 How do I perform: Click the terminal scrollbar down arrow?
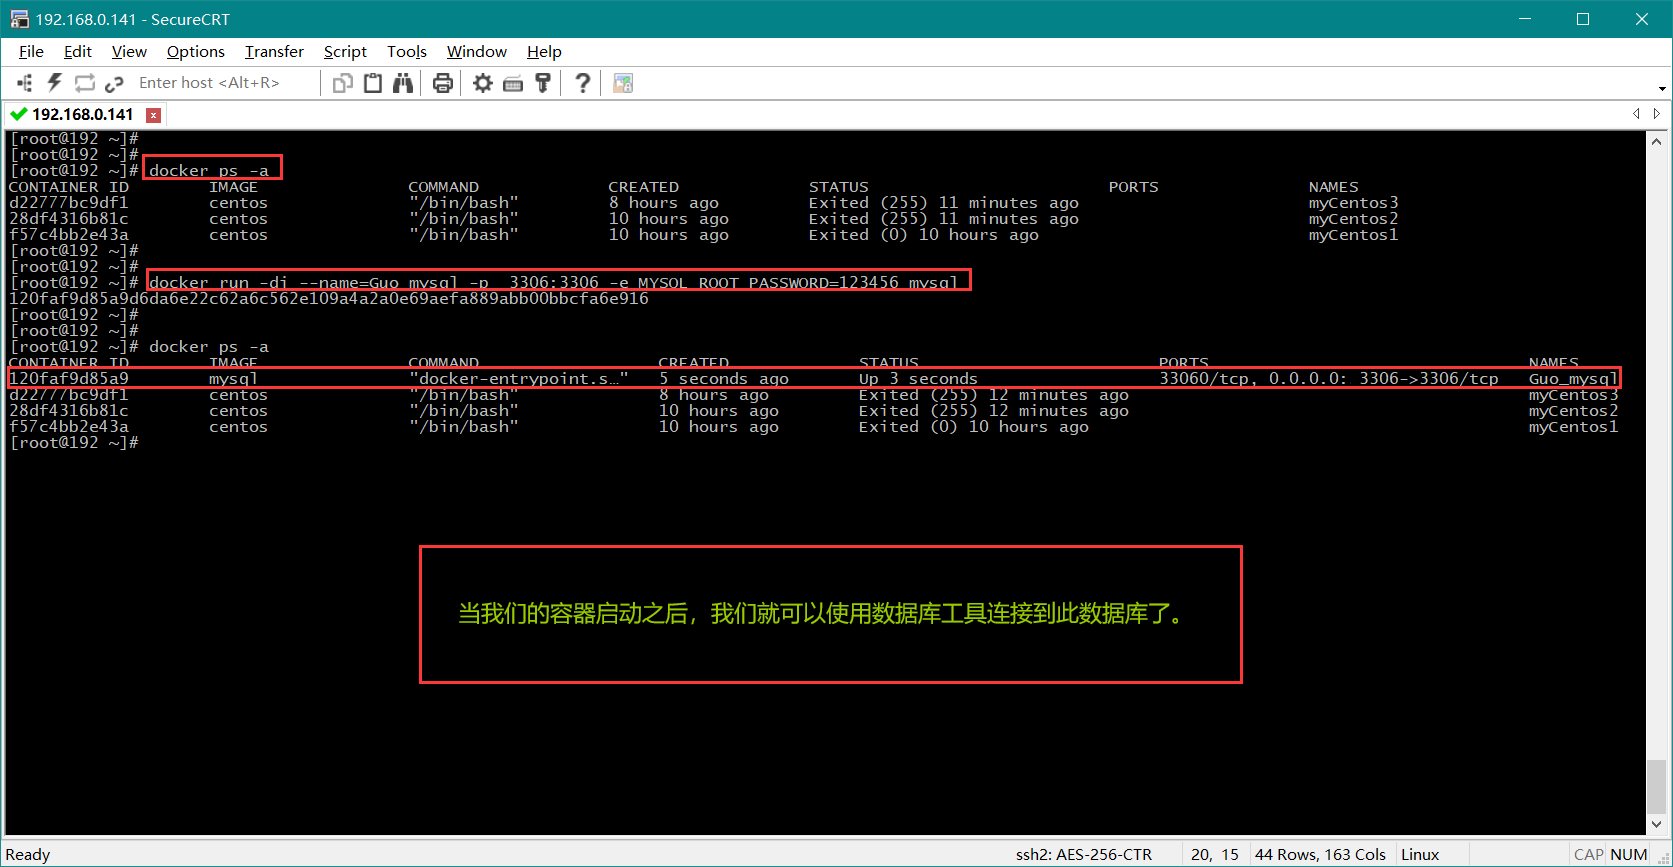[x=1657, y=824]
